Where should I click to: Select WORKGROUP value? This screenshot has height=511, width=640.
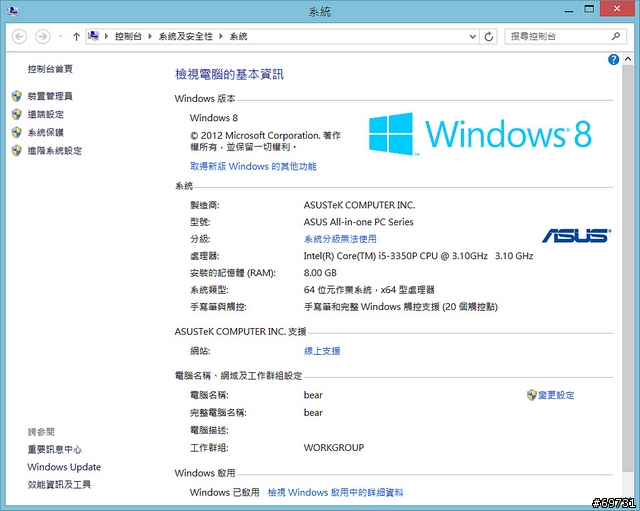(x=333, y=448)
